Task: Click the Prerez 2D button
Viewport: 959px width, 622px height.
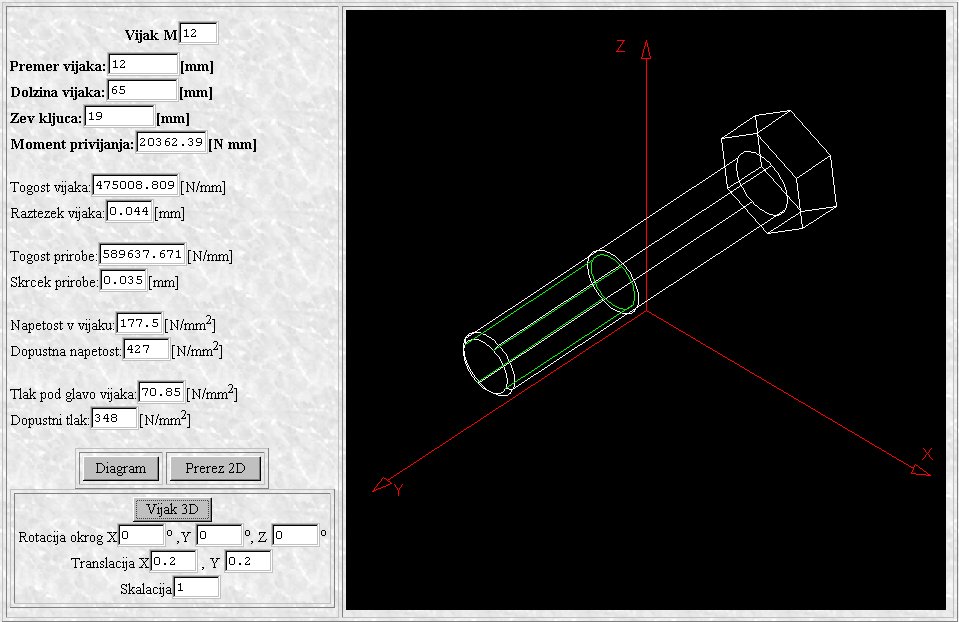Action: pyautogui.click(x=215, y=468)
